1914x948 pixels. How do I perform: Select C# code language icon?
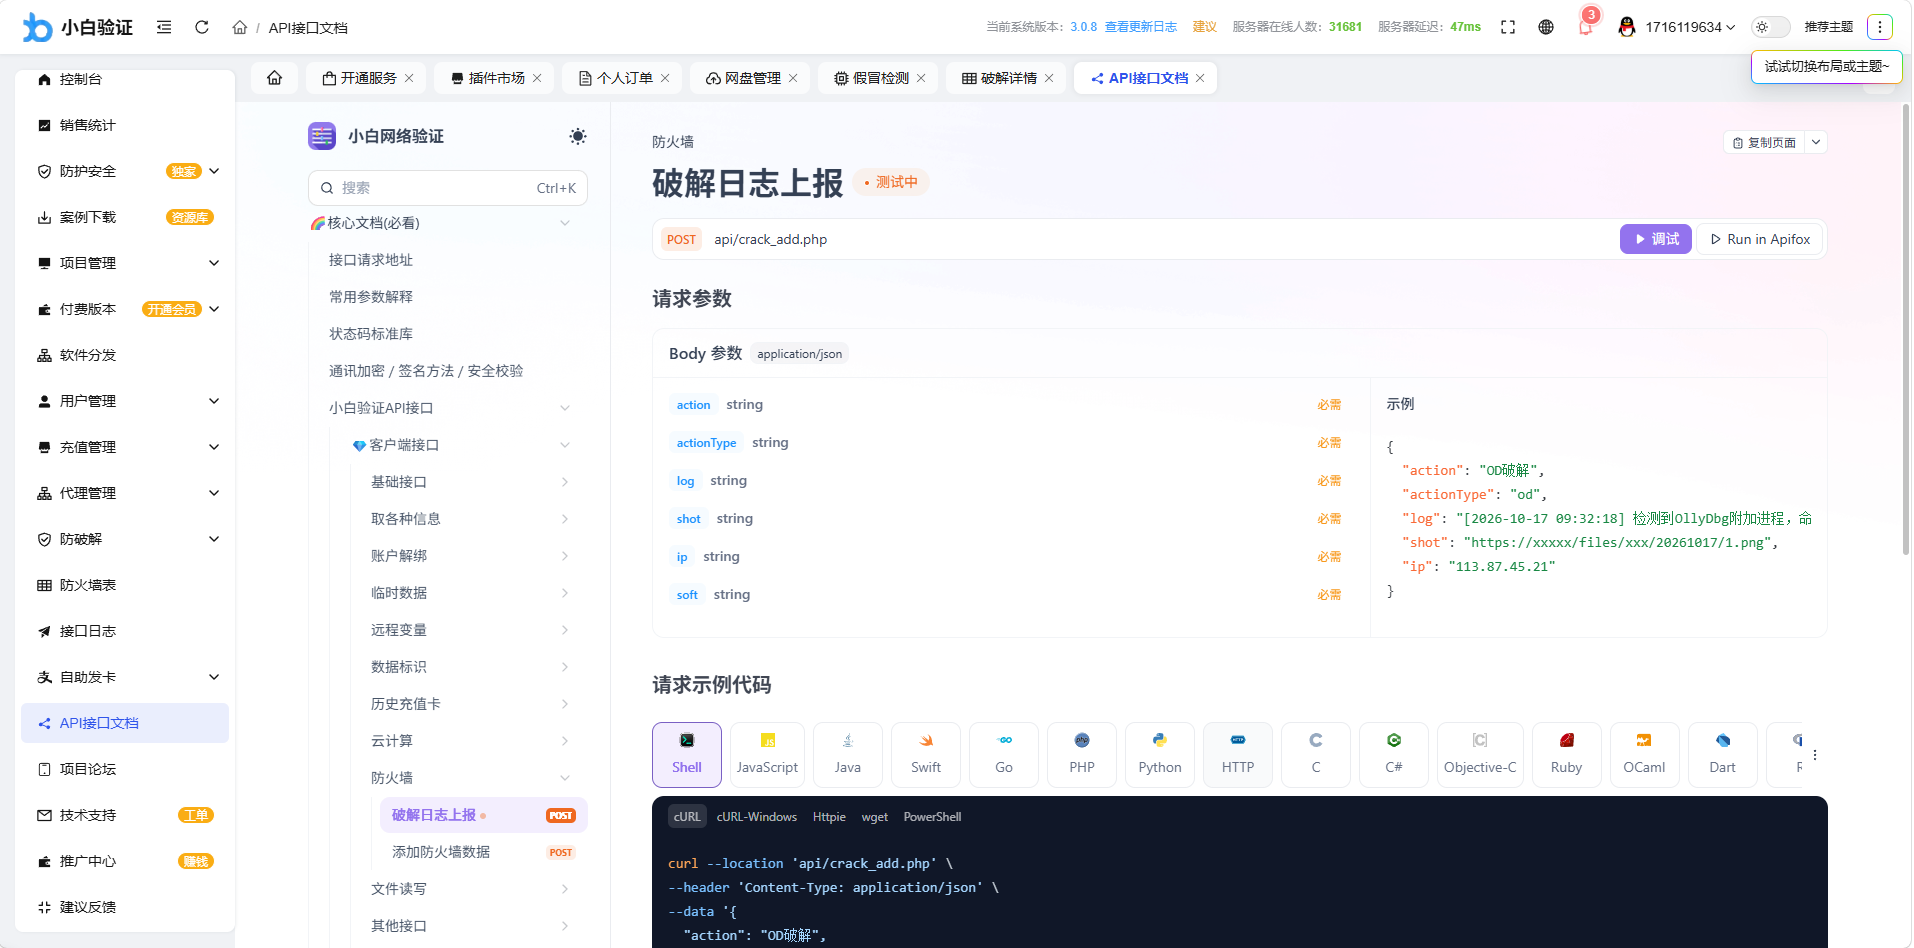click(x=1394, y=754)
